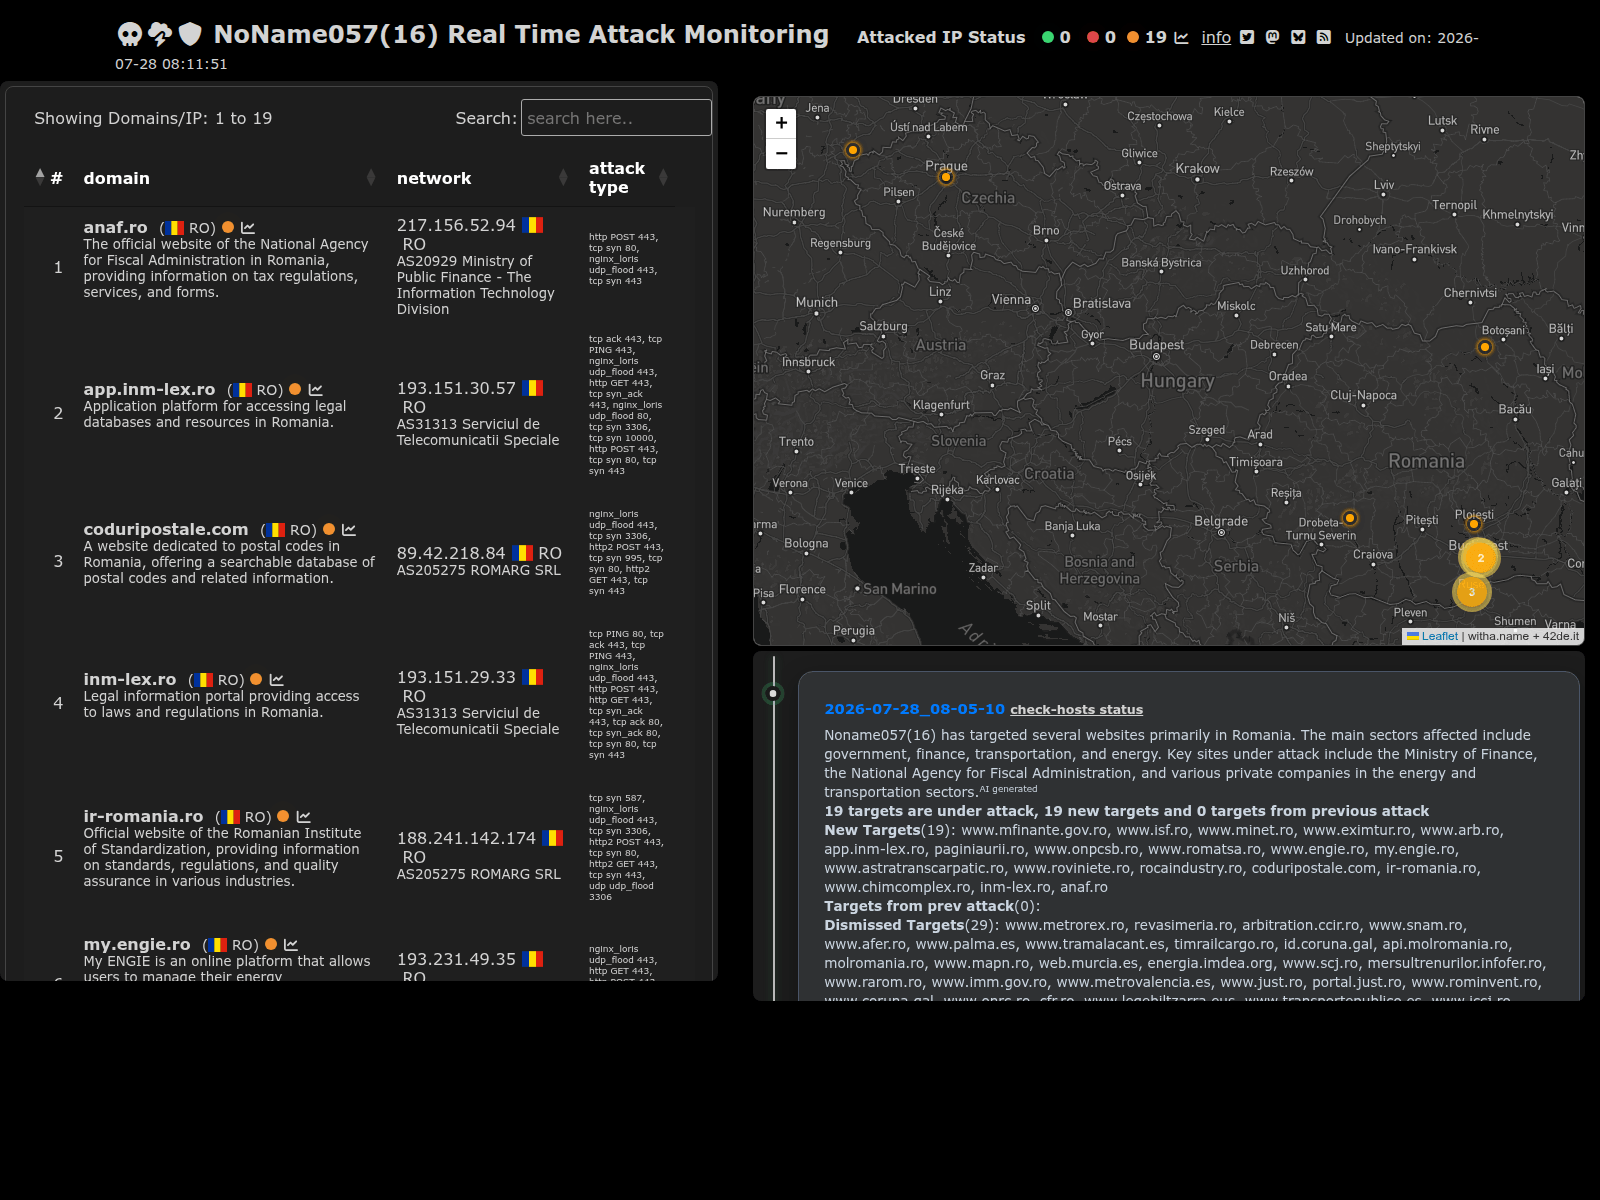The height and width of the screenshot is (1200, 1600).
Task: Click the skull icon in page title
Action: (130, 35)
